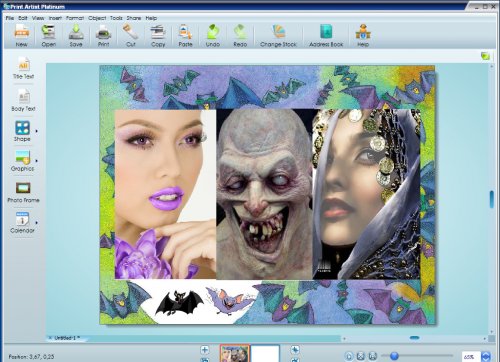Open the Tools menu
The image size is (500, 362).
pos(116,18)
